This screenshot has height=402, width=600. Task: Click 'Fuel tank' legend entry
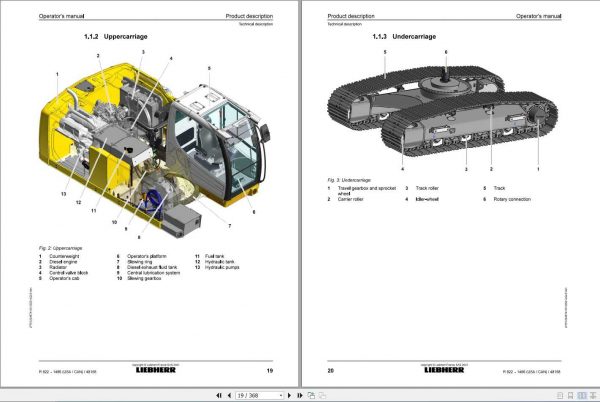click(215, 256)
